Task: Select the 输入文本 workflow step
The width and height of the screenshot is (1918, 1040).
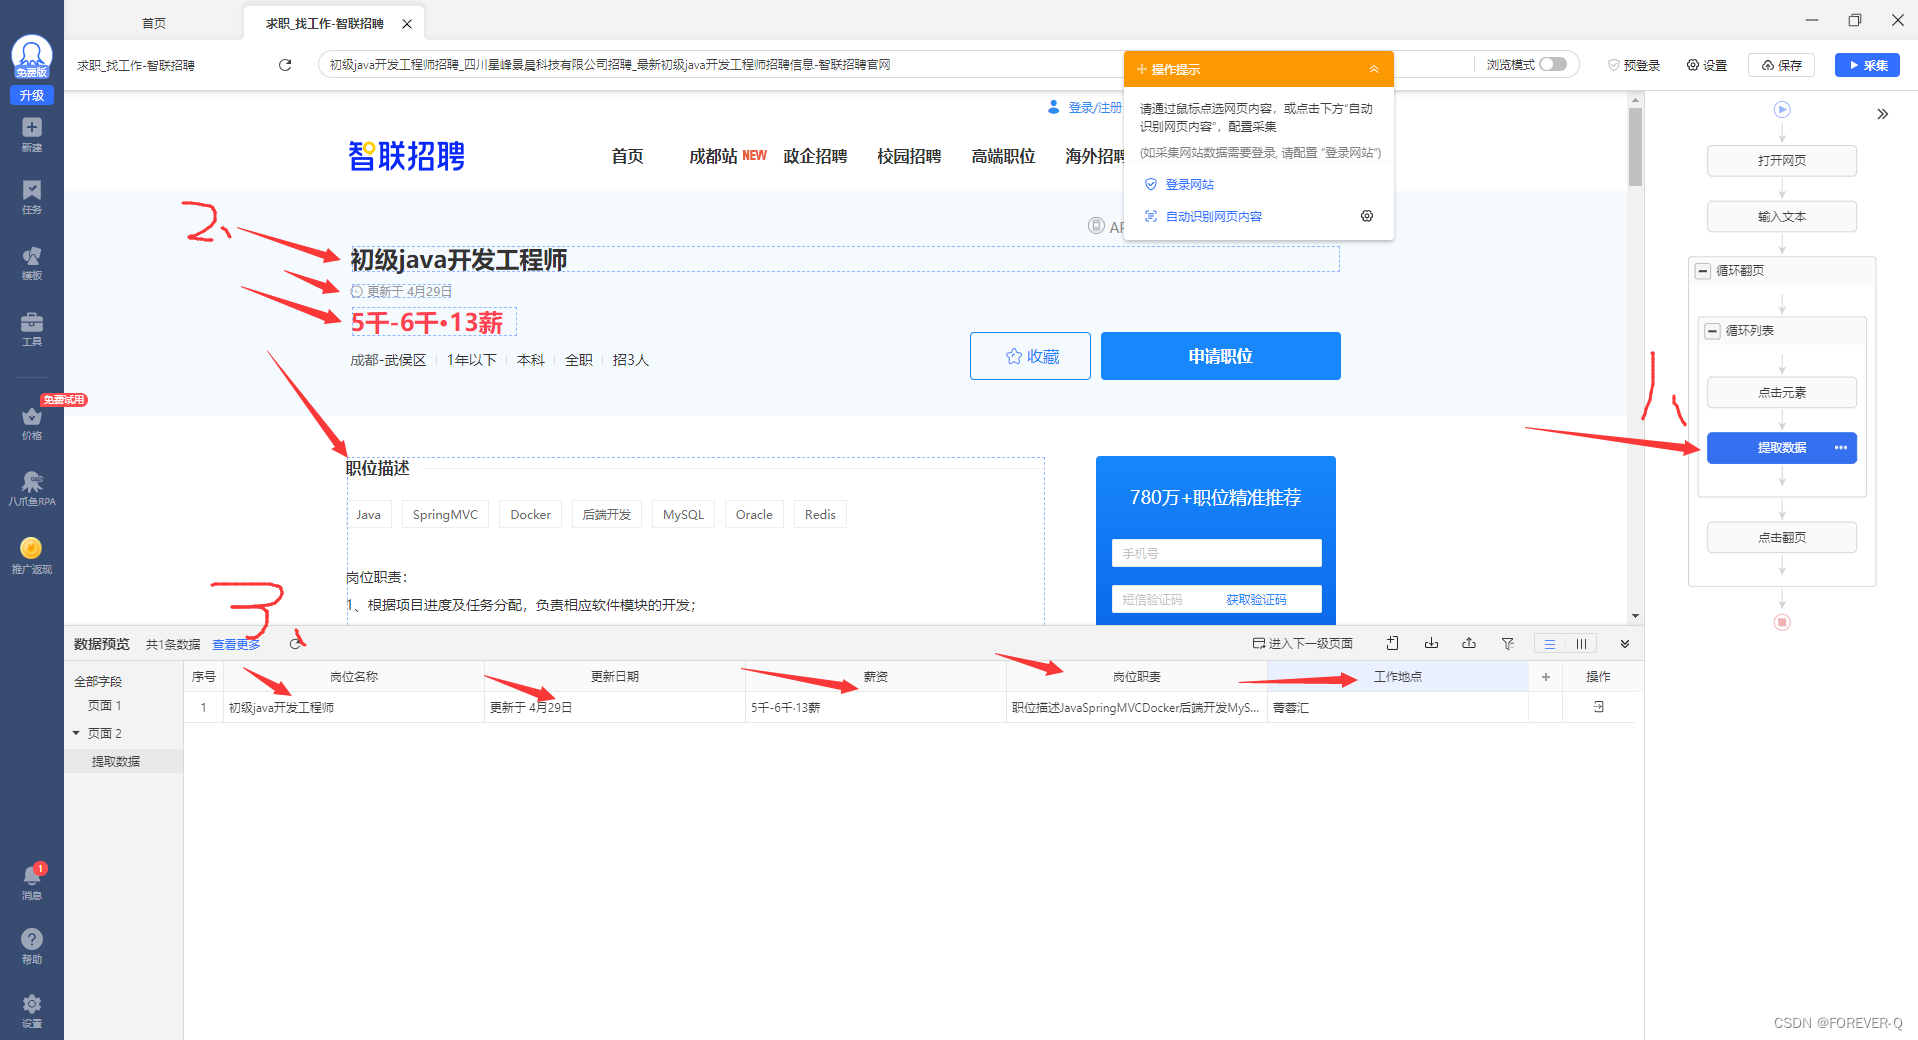Action: (1782, 217)
